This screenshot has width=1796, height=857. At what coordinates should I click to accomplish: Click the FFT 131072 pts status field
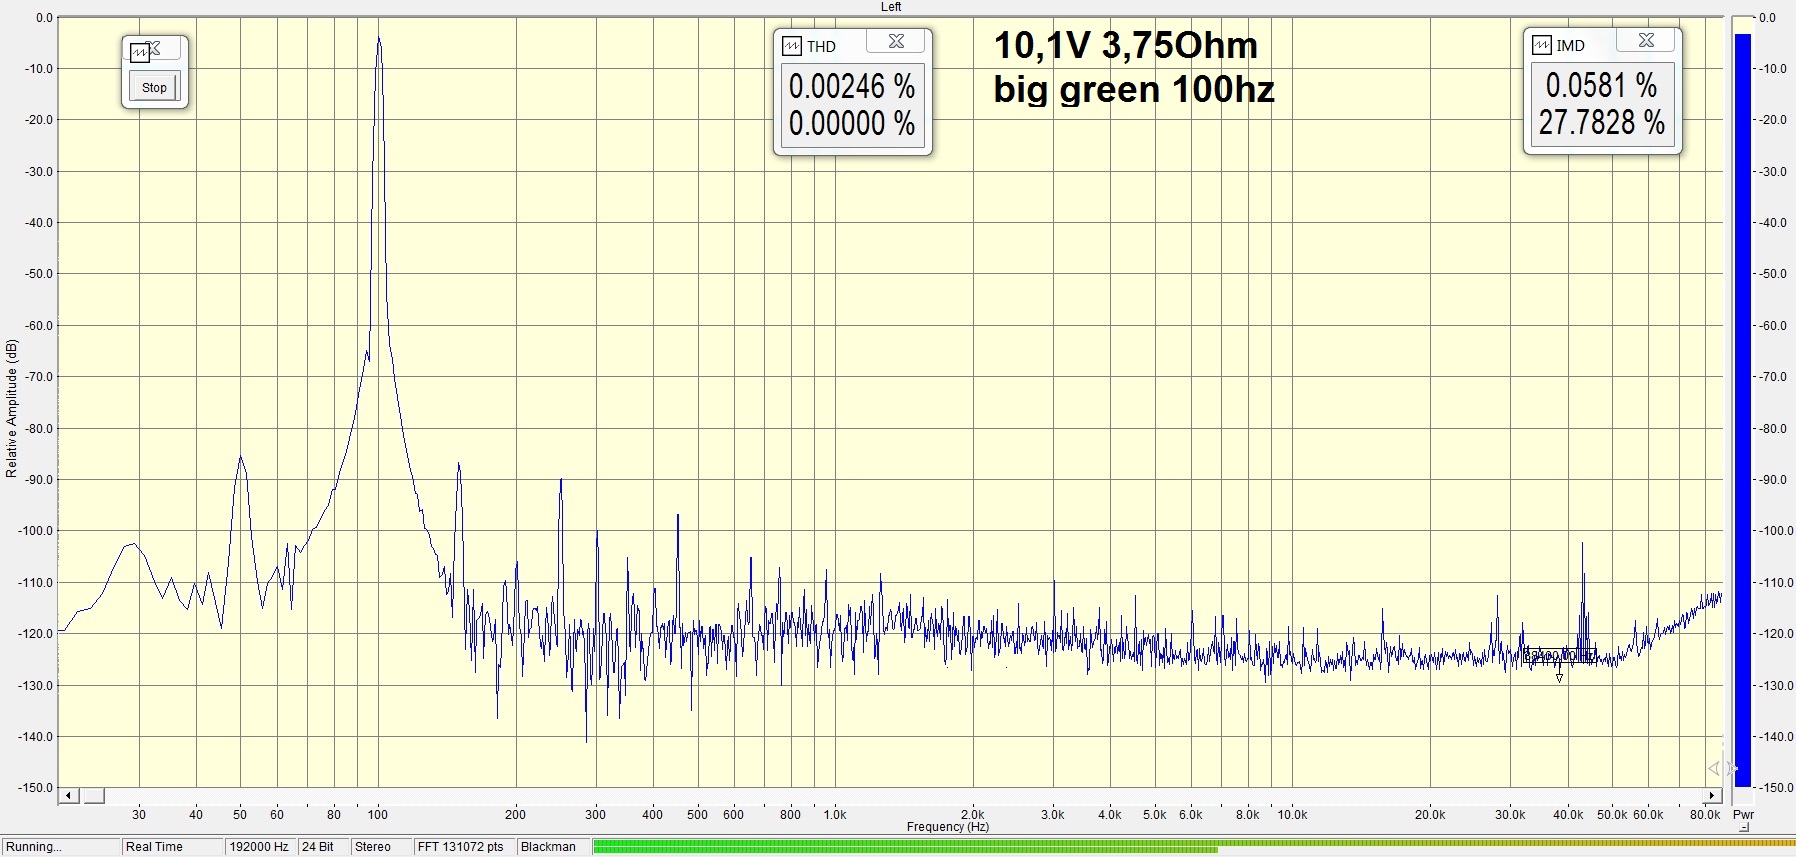tap(463, 847)
